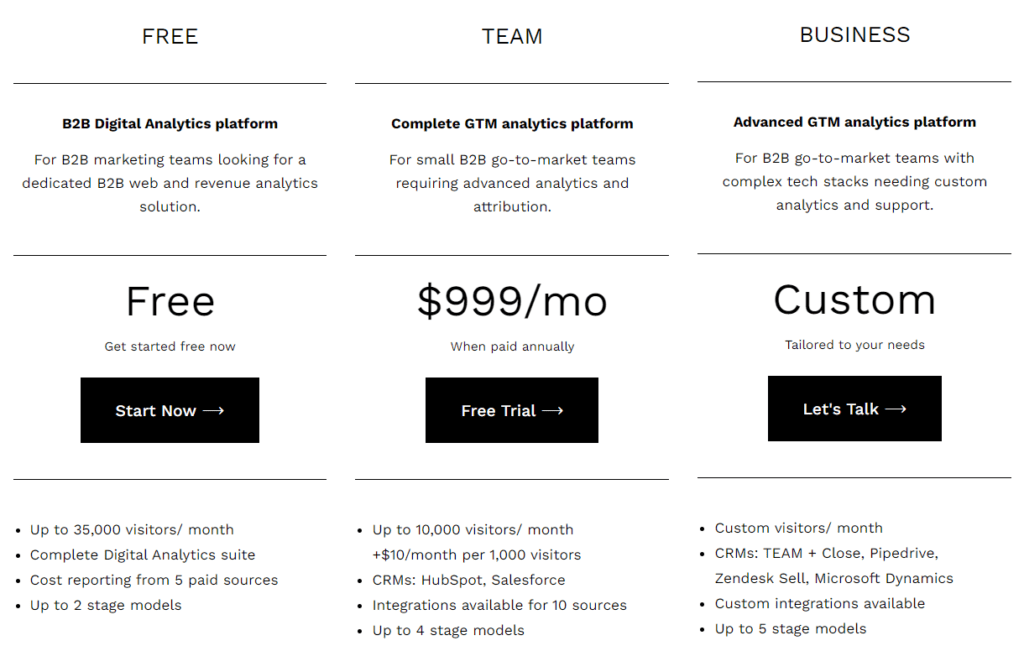Click the arrow icon in Free Trial button
1024x651 pixels.
tap(552, 410)
